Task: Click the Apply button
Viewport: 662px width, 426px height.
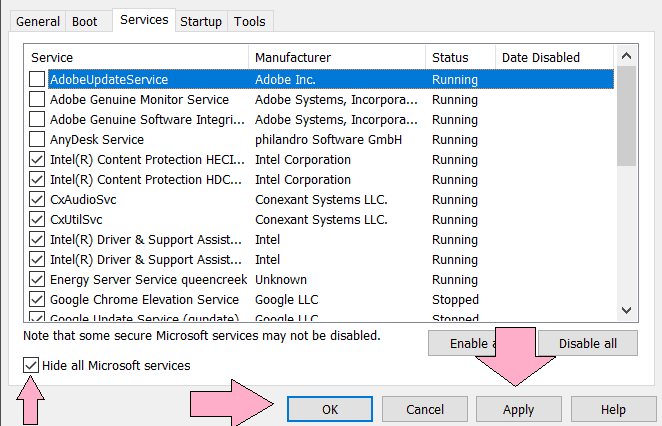Action: tap(518, 409)
